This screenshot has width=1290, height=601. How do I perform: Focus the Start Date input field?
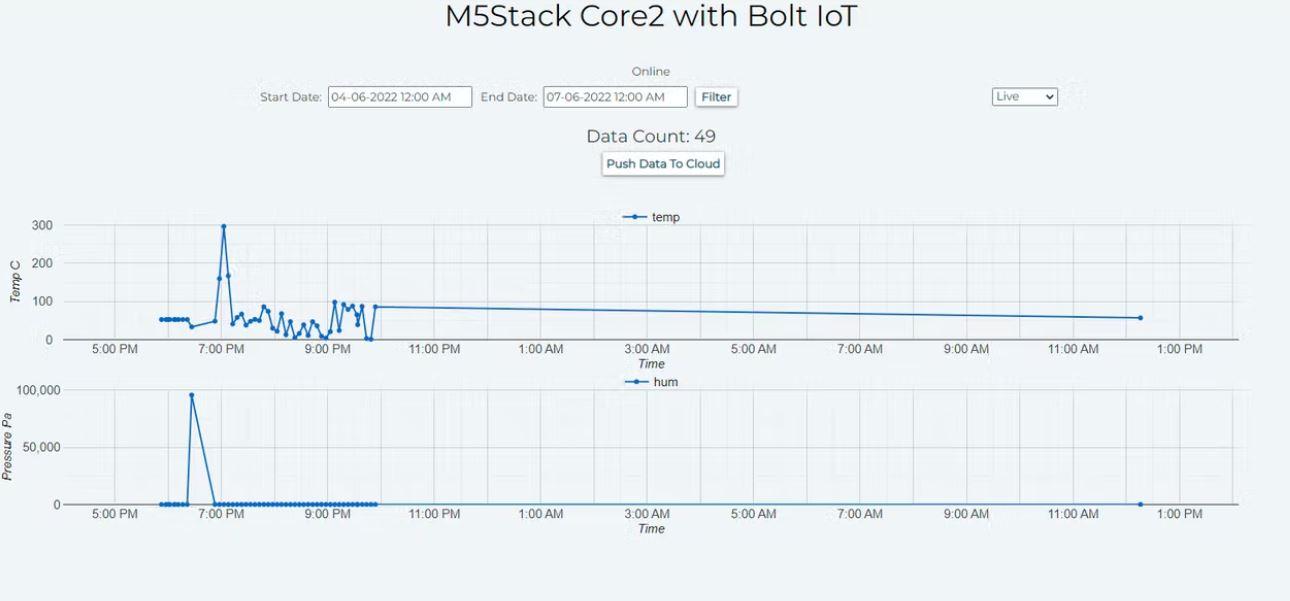[x=400, y=97]
